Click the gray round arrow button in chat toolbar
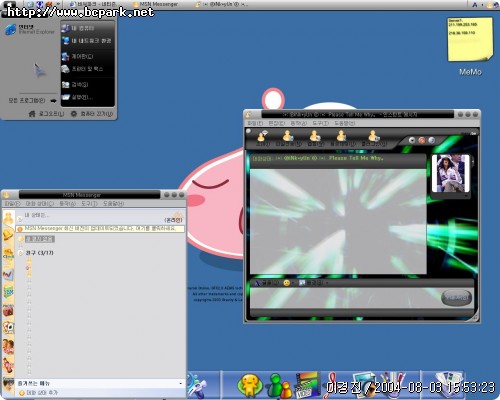Screen dimensions: 500x400 pyautogui.click(x=412, y=140)
